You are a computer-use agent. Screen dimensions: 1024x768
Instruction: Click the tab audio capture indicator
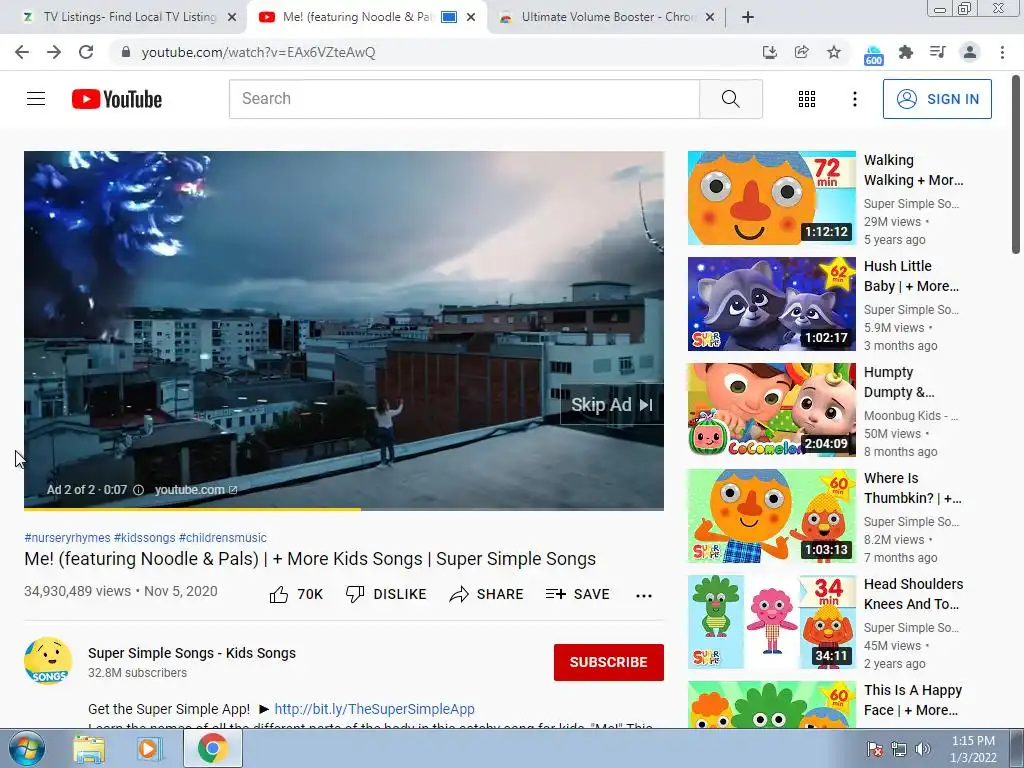449,17
